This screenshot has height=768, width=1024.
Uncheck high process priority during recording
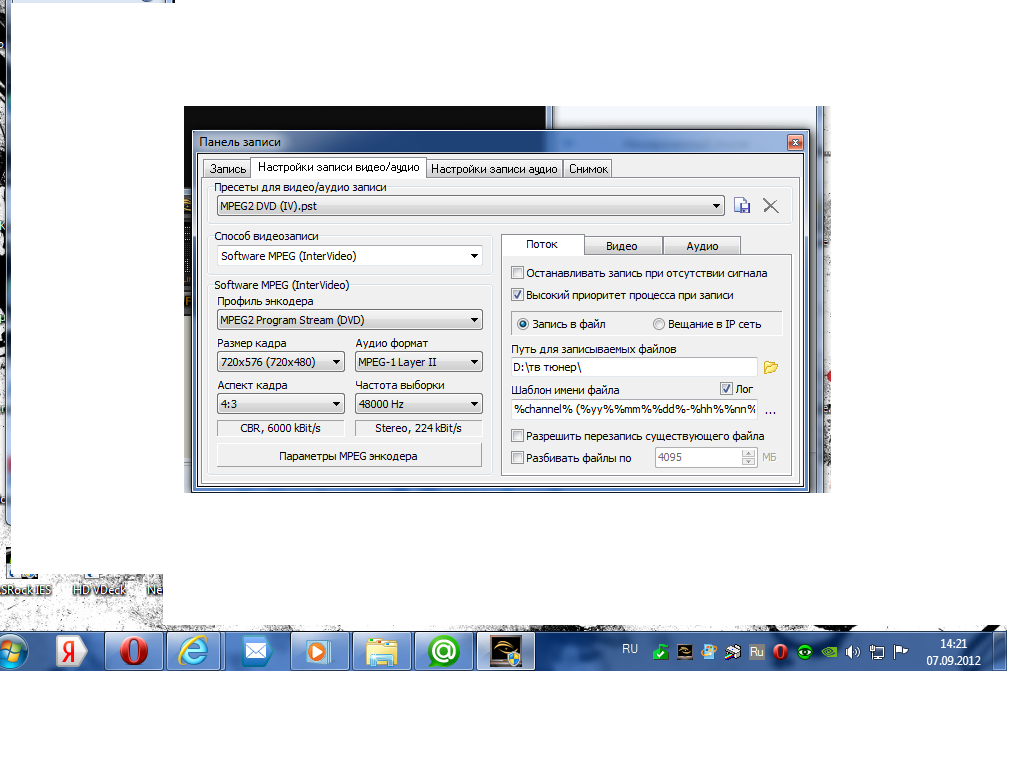[517, 295]
